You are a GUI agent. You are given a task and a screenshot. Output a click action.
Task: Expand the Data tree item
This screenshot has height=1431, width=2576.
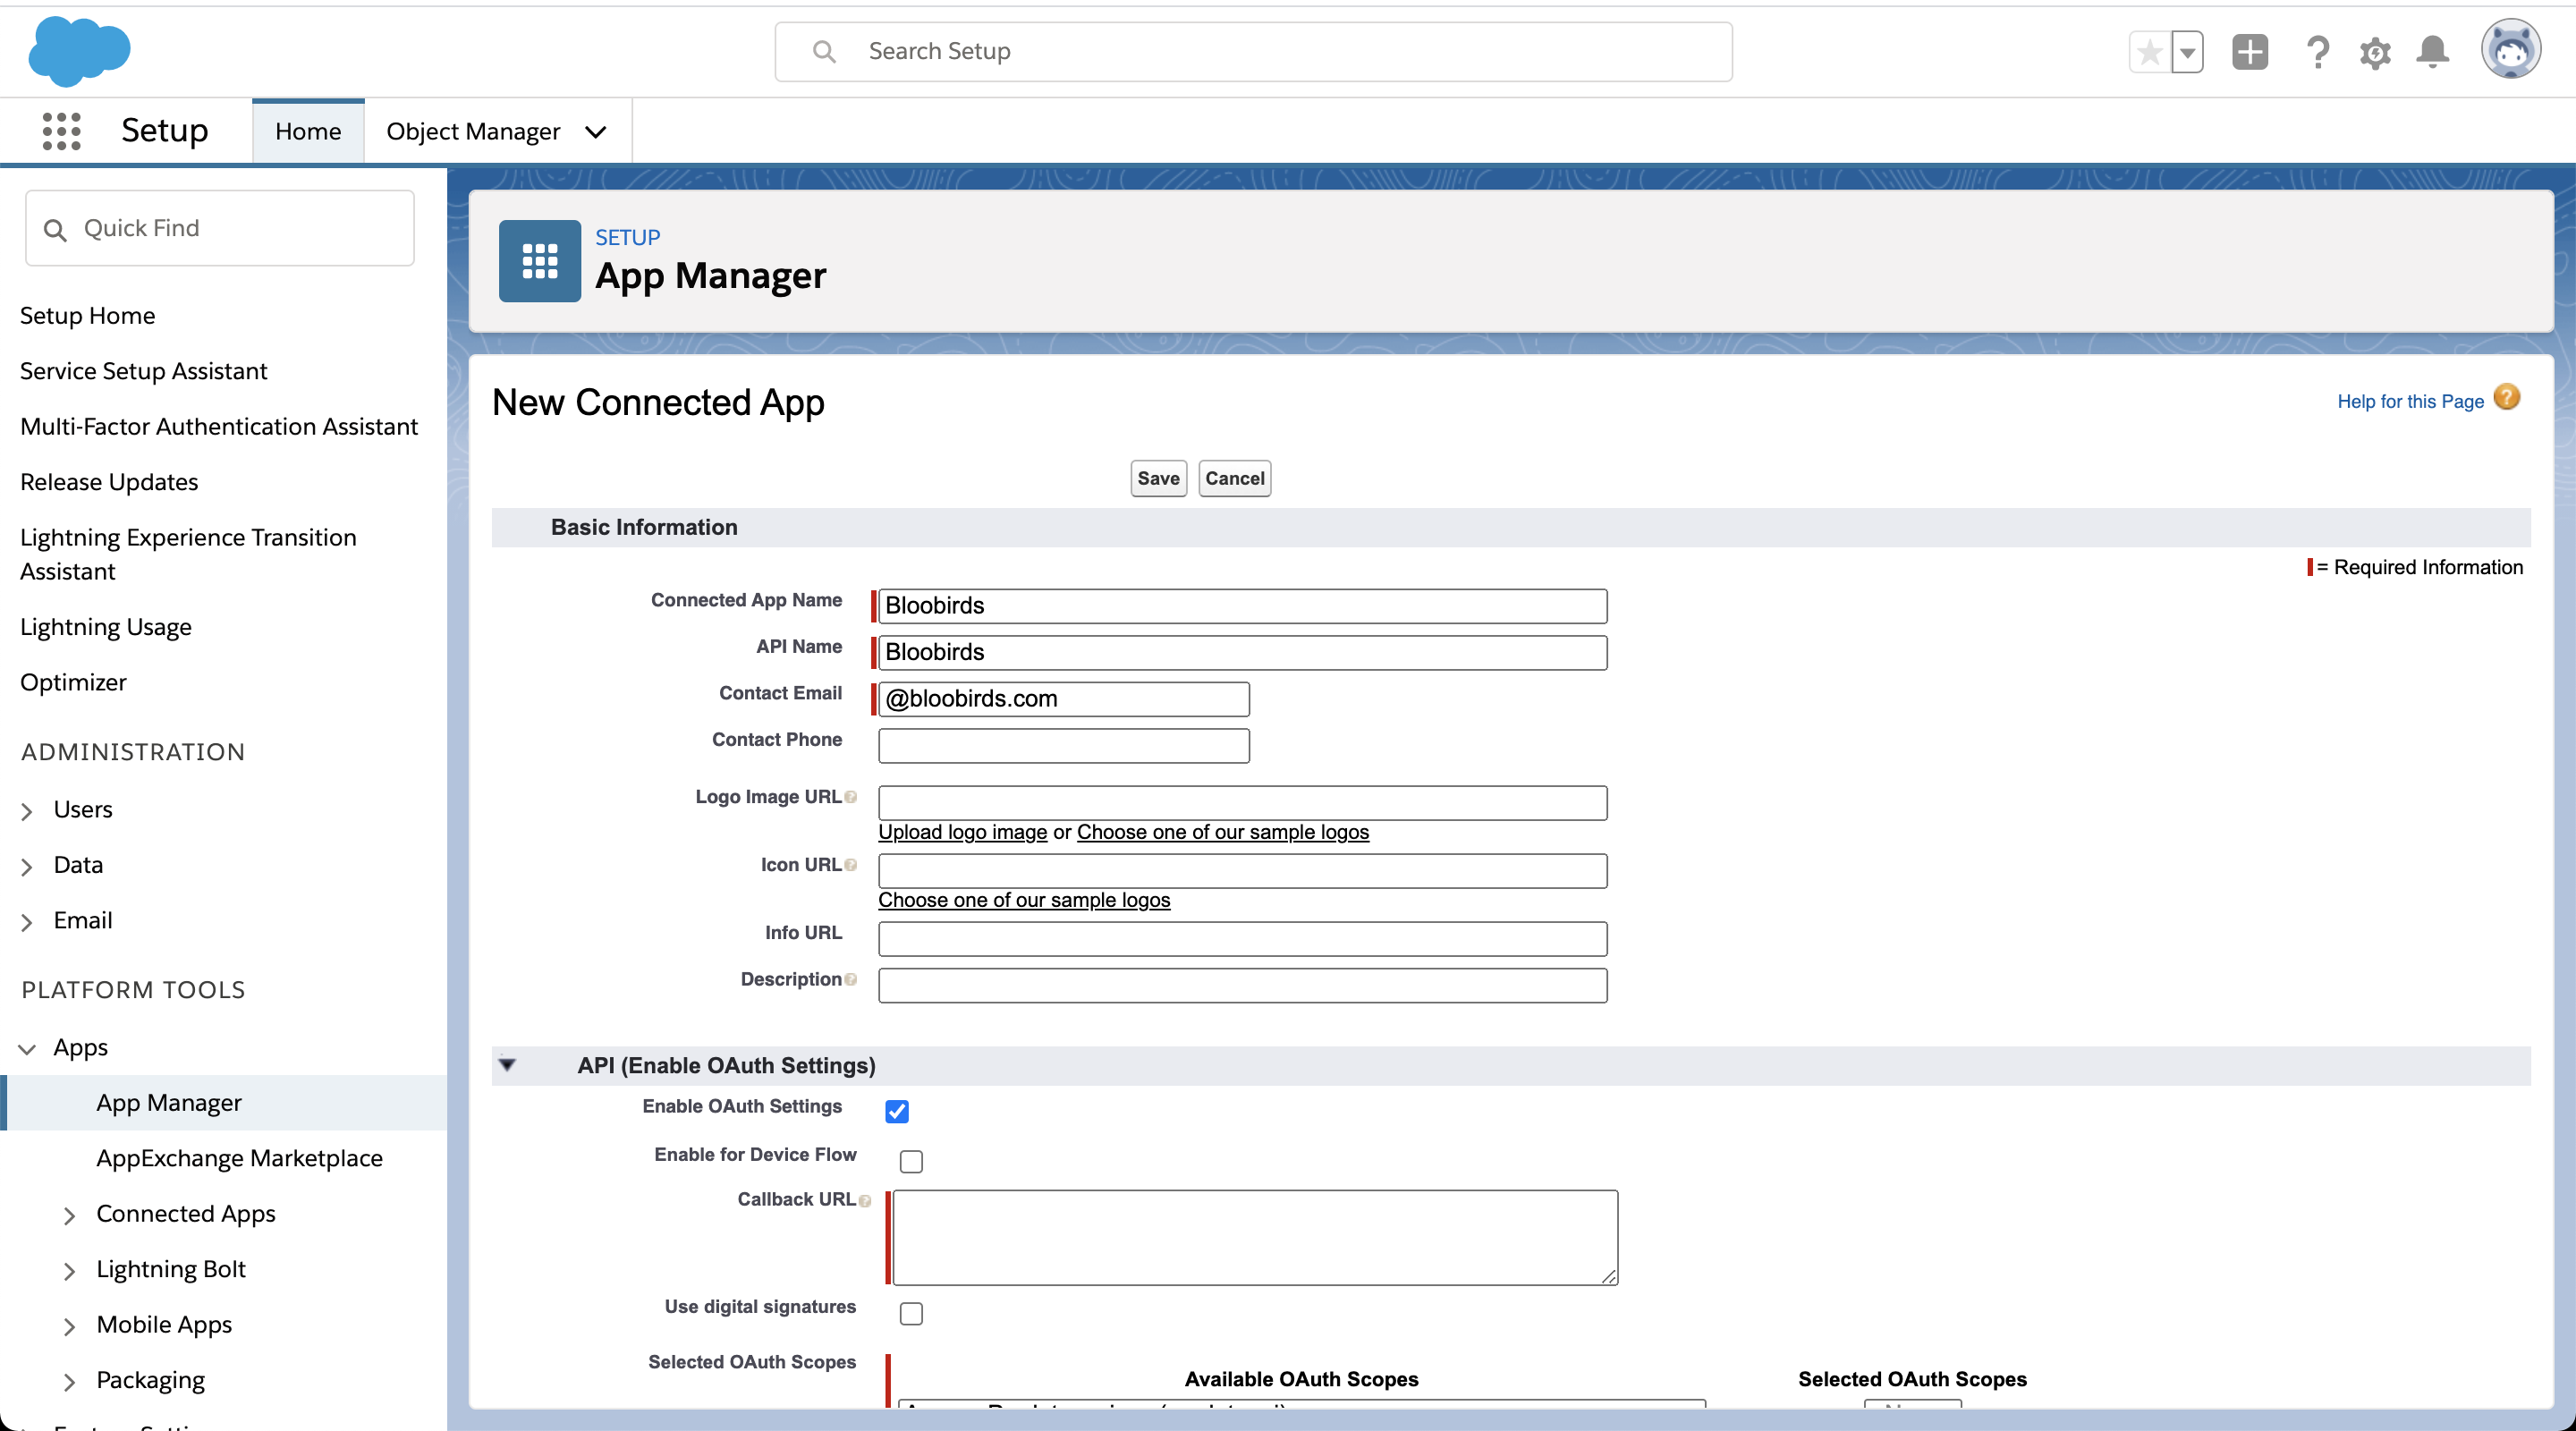[27, 866]
